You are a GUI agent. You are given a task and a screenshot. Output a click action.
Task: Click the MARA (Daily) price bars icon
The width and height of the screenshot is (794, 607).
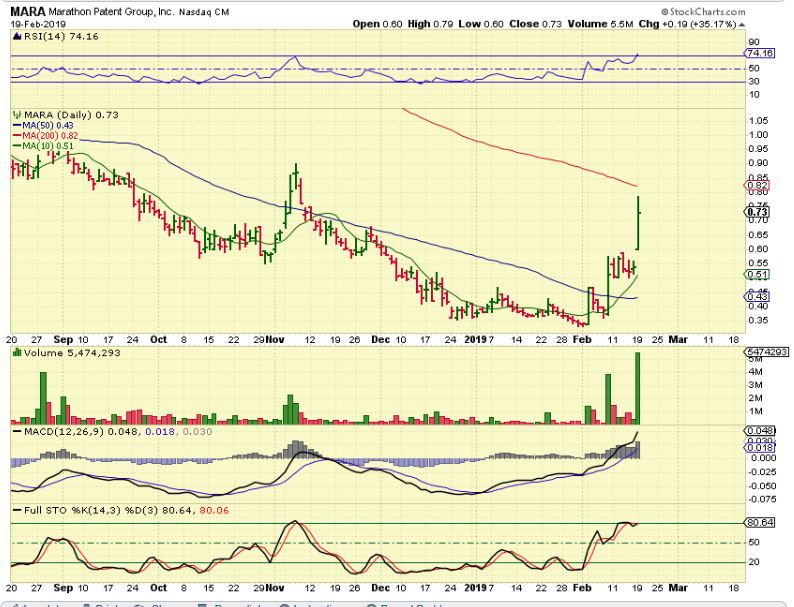(17, 115)
